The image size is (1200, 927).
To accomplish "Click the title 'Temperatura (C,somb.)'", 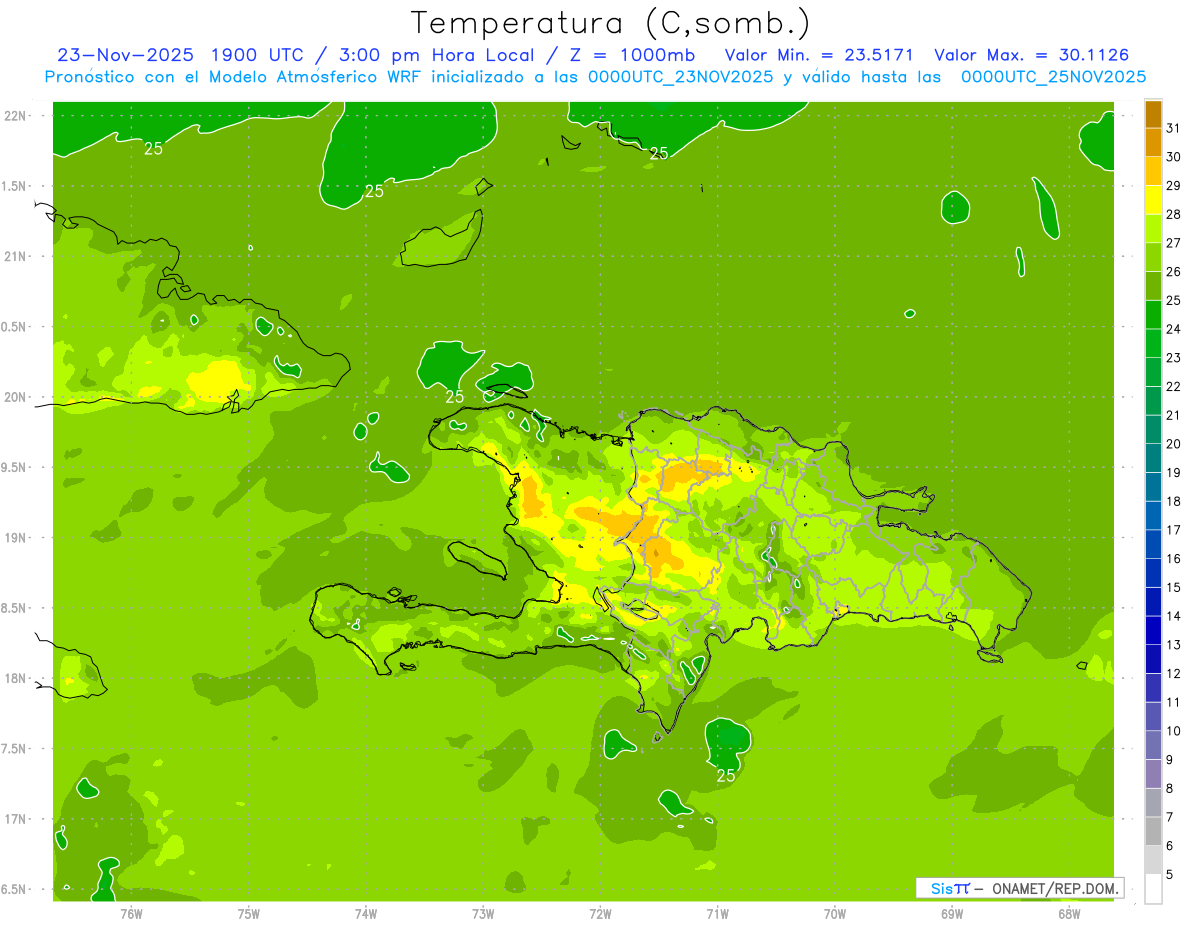I will point(611,23).
